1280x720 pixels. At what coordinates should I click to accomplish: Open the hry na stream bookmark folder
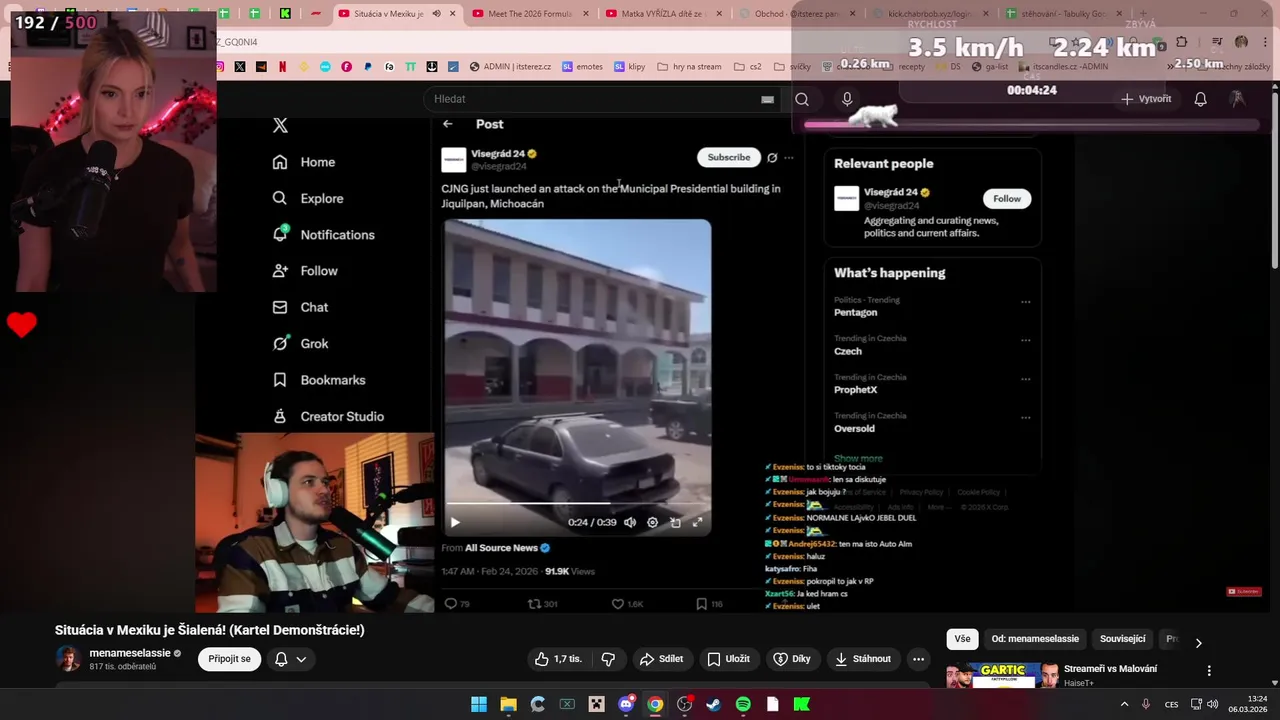click(x=689, y=67)
